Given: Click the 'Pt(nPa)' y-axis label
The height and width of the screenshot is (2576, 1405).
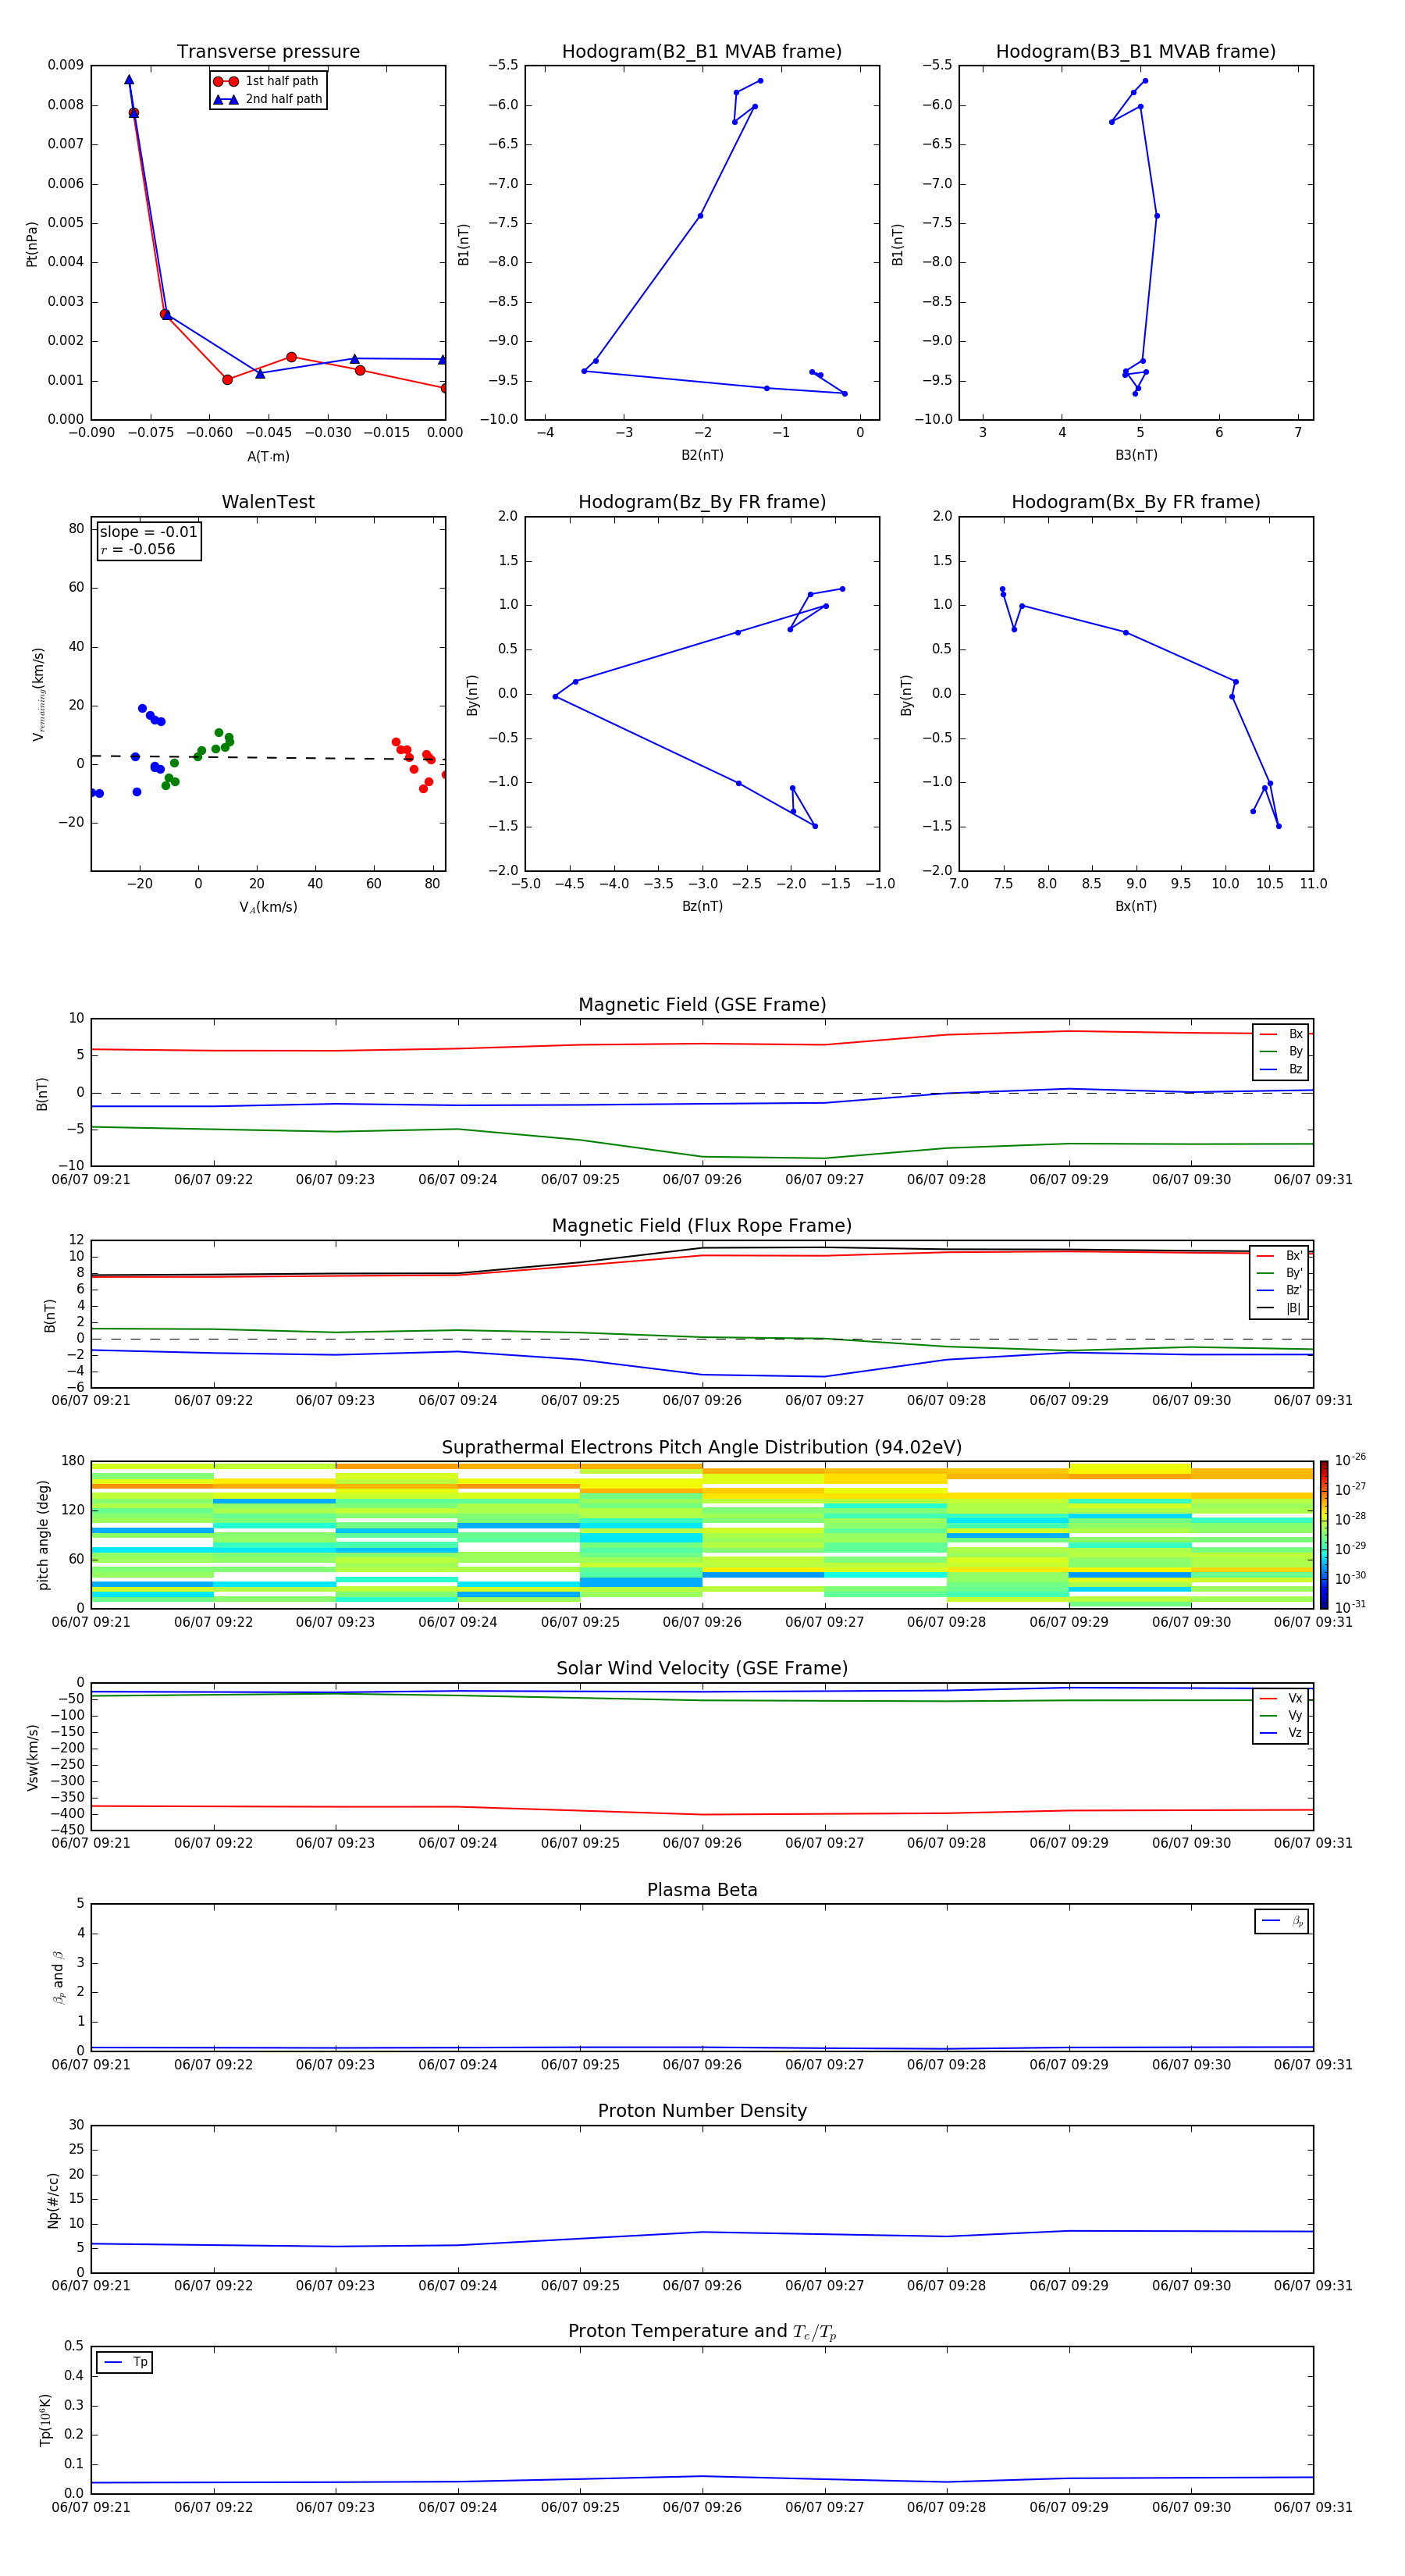Looking at the screenshot, I should tap(31, 244).
